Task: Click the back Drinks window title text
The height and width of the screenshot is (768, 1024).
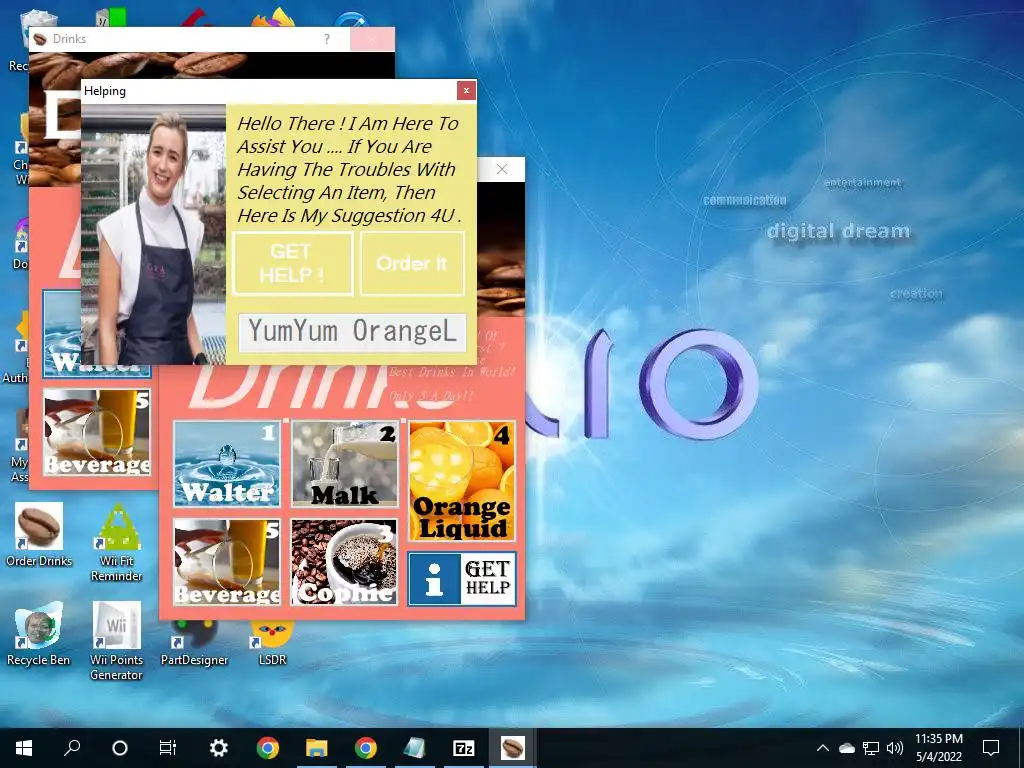Action: tap(69, 39)
